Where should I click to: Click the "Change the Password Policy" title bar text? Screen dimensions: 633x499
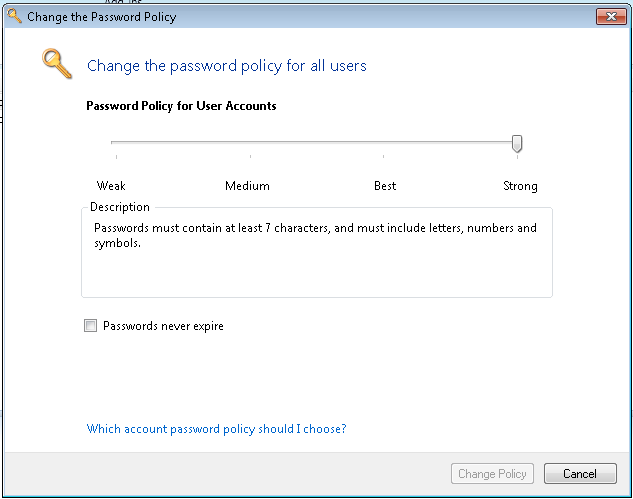103,17
